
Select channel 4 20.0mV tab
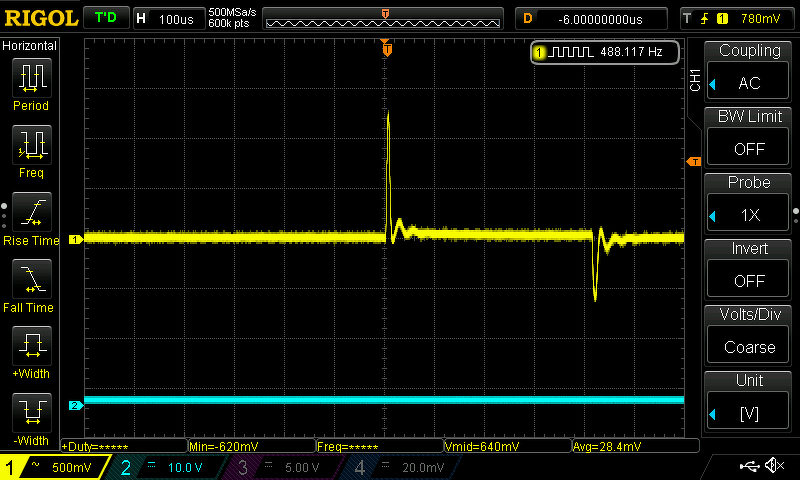click(x=403, y=467)
